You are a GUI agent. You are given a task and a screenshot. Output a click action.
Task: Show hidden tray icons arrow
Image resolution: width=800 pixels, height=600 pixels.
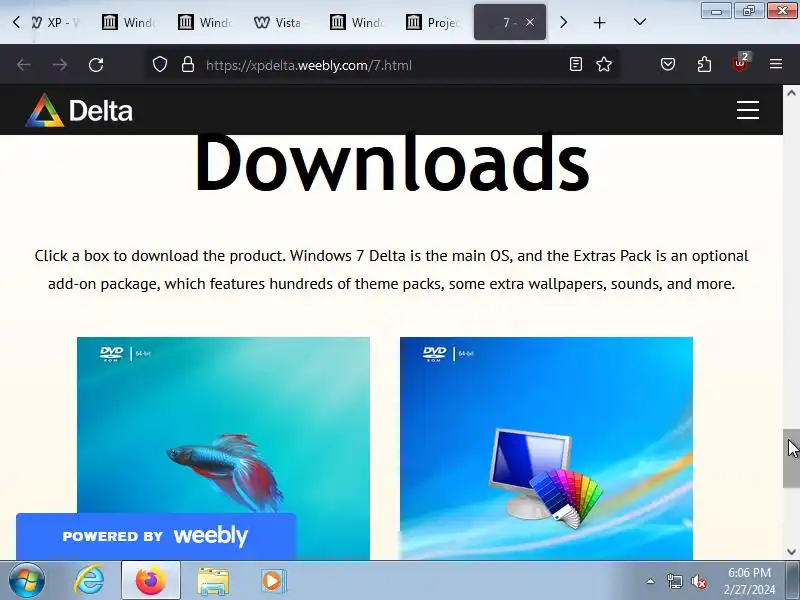(650, 581)
